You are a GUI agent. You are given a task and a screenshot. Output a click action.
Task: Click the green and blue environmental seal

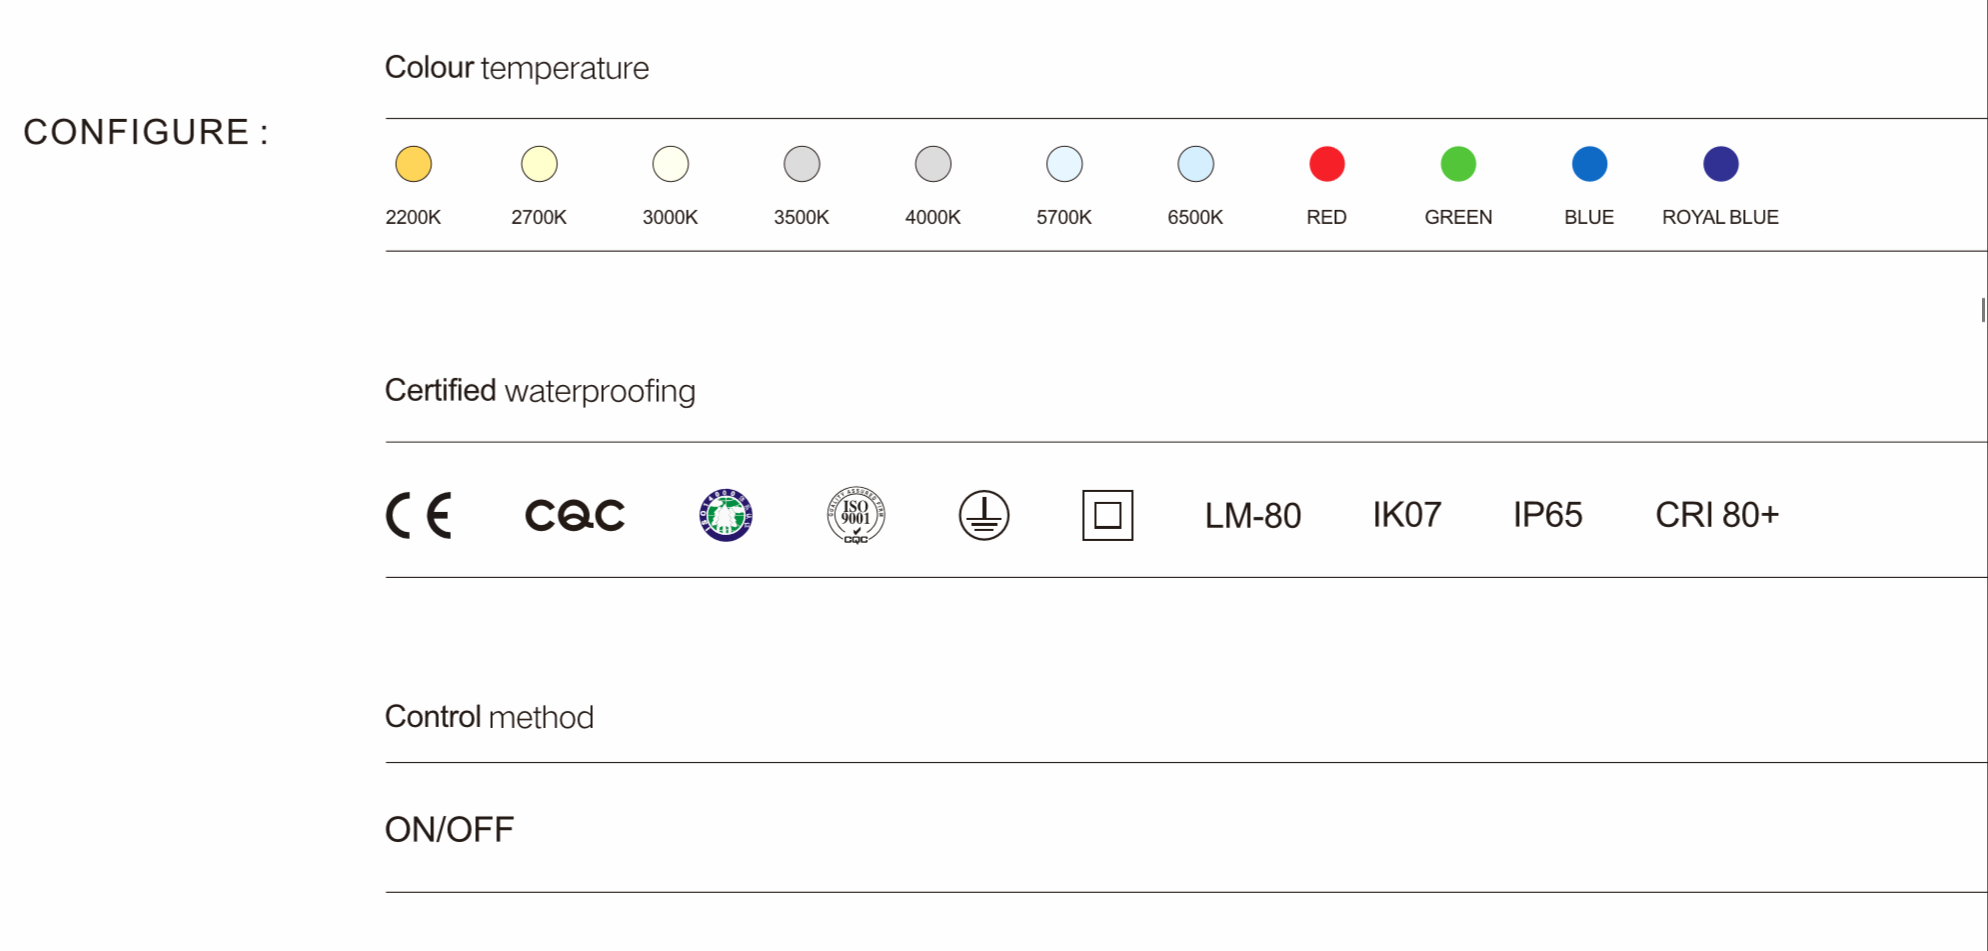click(x=726, y=515)
